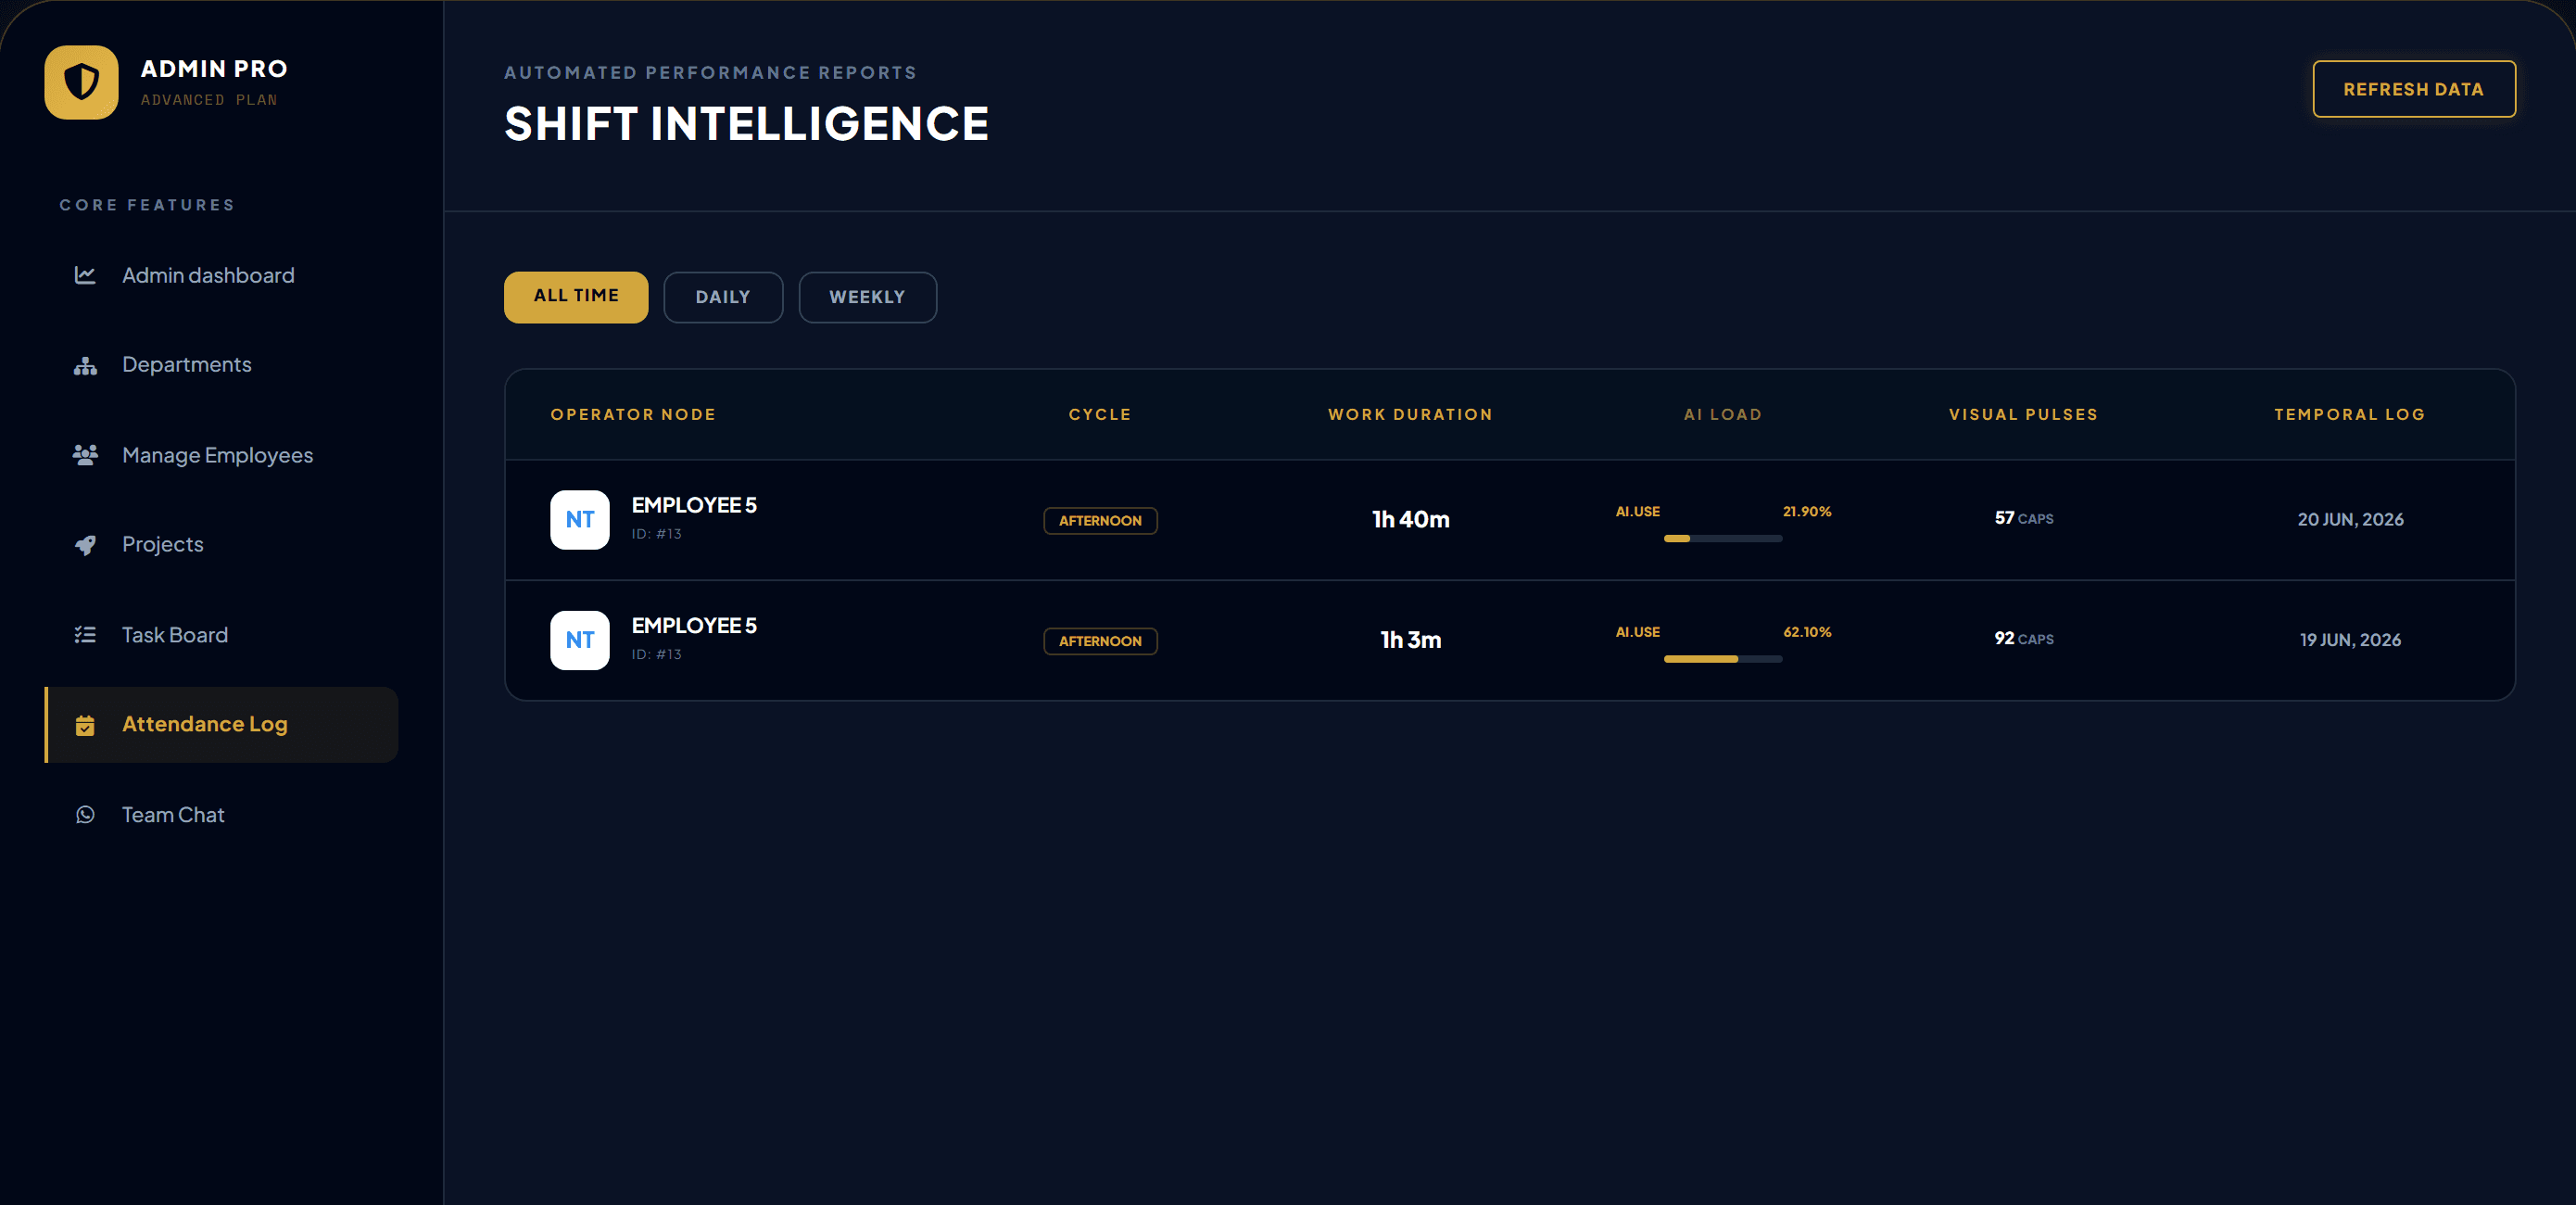Click the Admin Pro shield logo
Screen dimensions: 2576x1205
[81, 82]
